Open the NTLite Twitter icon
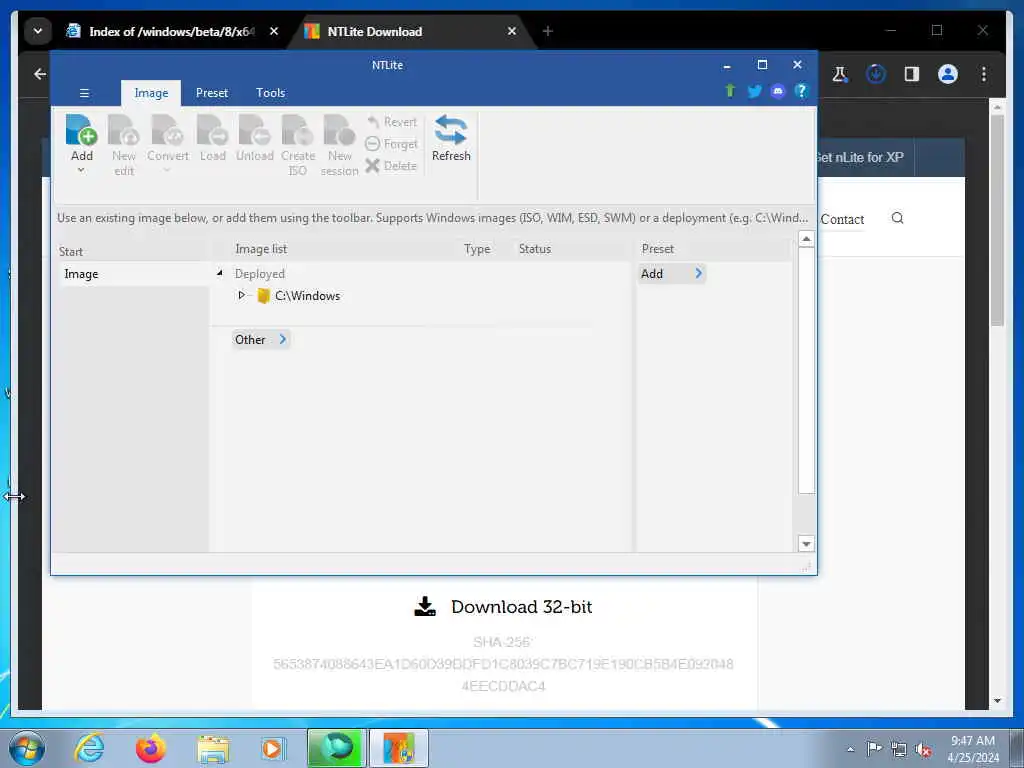 coord(754,91)
